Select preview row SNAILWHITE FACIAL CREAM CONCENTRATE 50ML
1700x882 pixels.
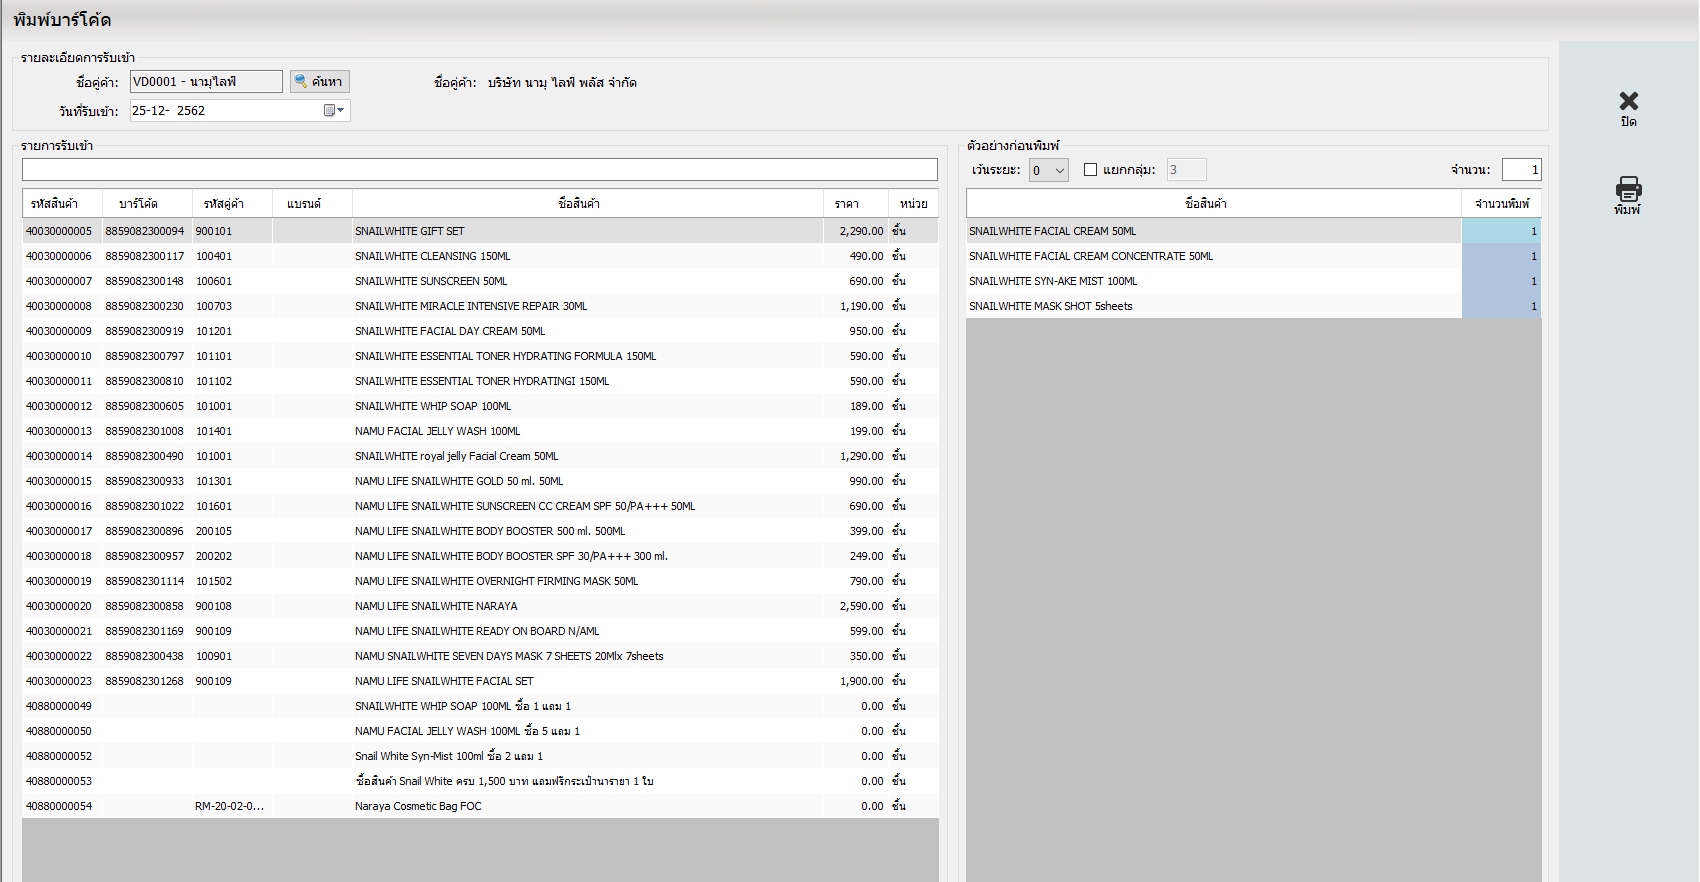[x=1254, y=256]
